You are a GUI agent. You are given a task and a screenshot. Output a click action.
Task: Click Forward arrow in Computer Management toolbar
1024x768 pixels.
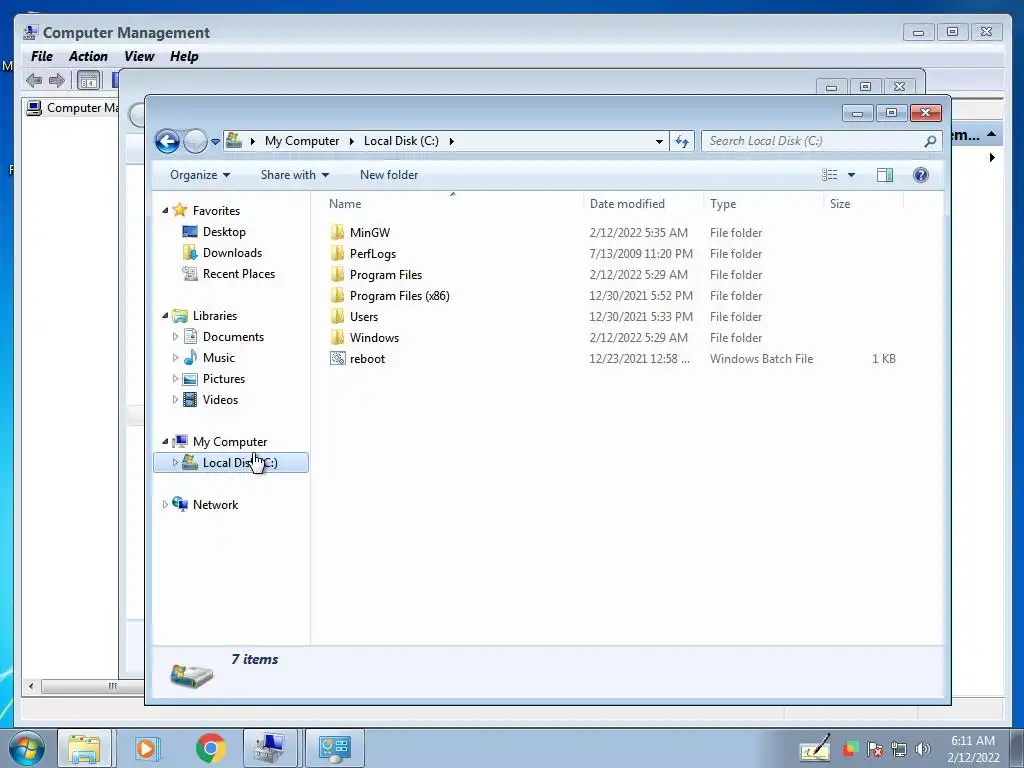(x=57, y=80)
